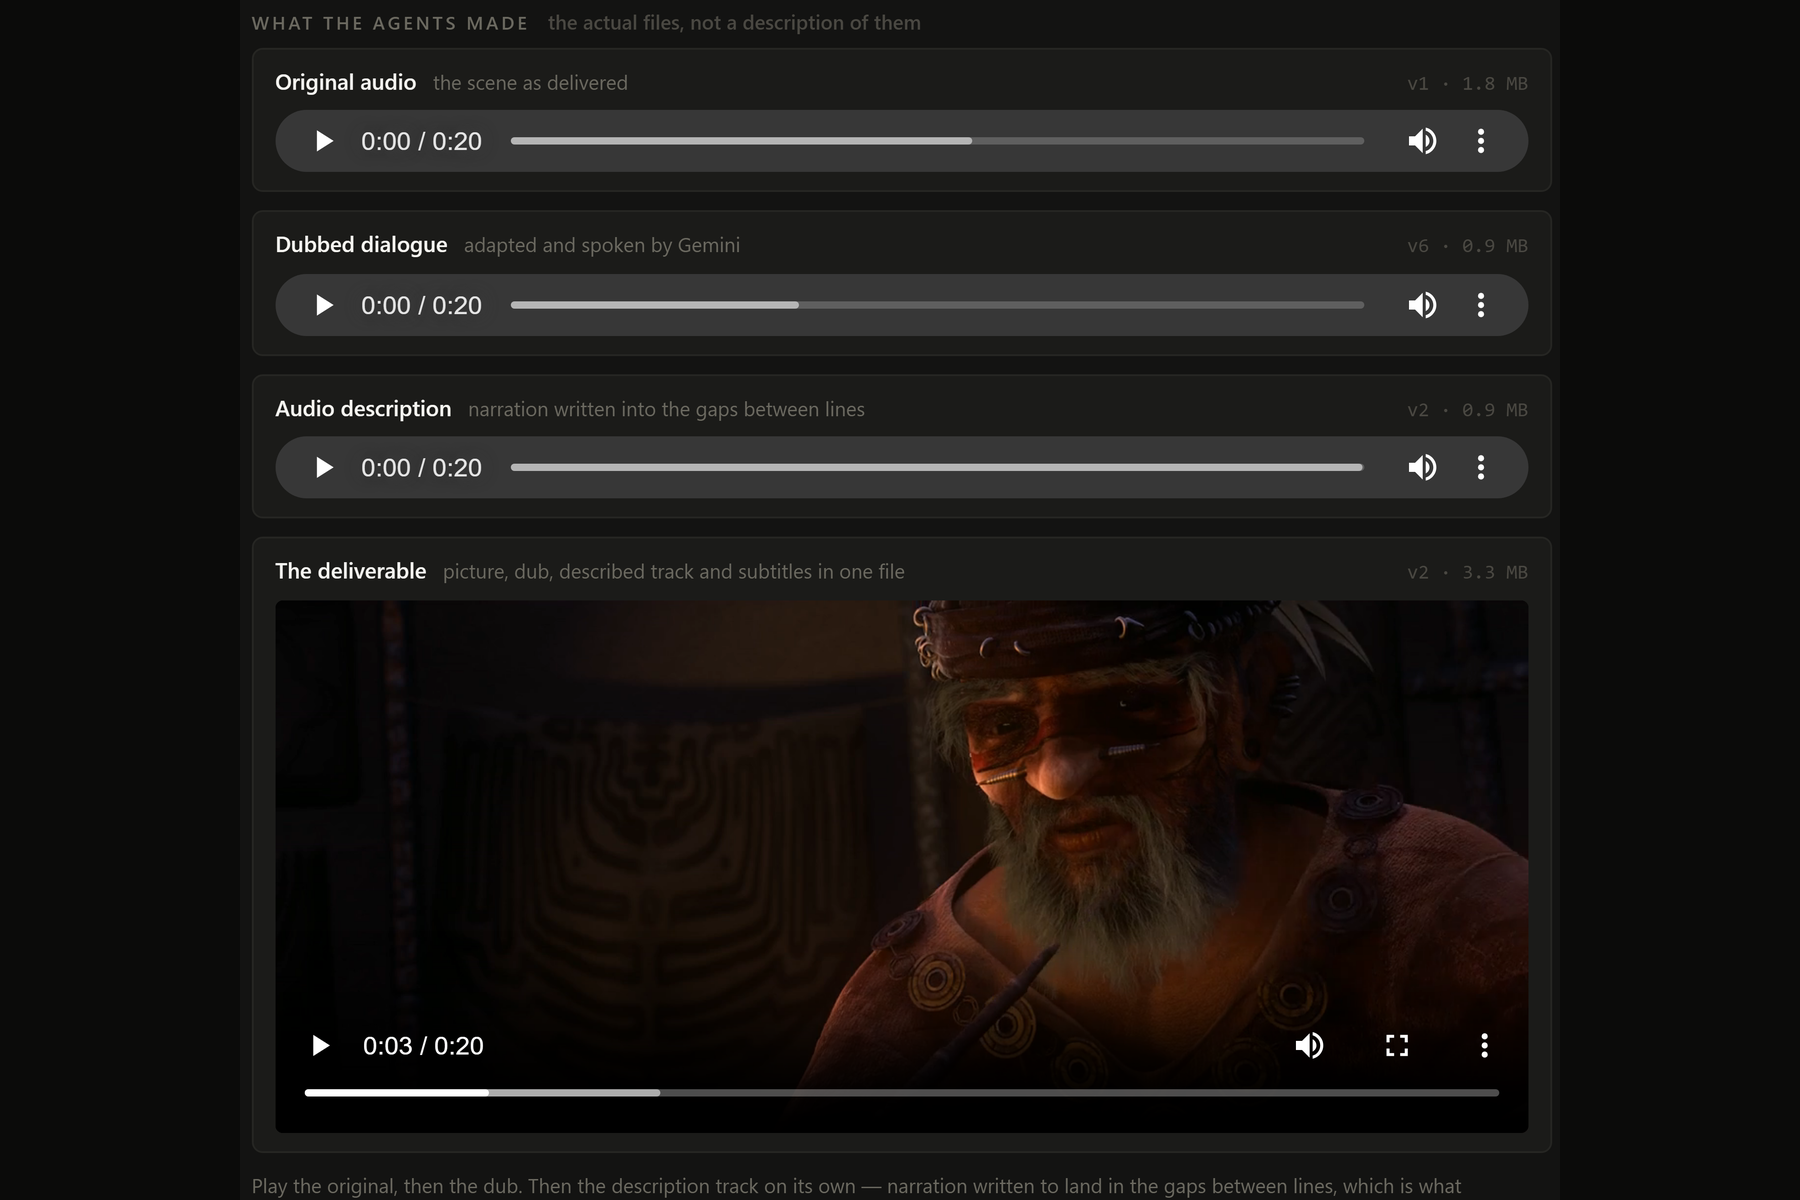Click the 'Original audio' title
This screenshot has width=1800, height=1200.
(345, 83)
